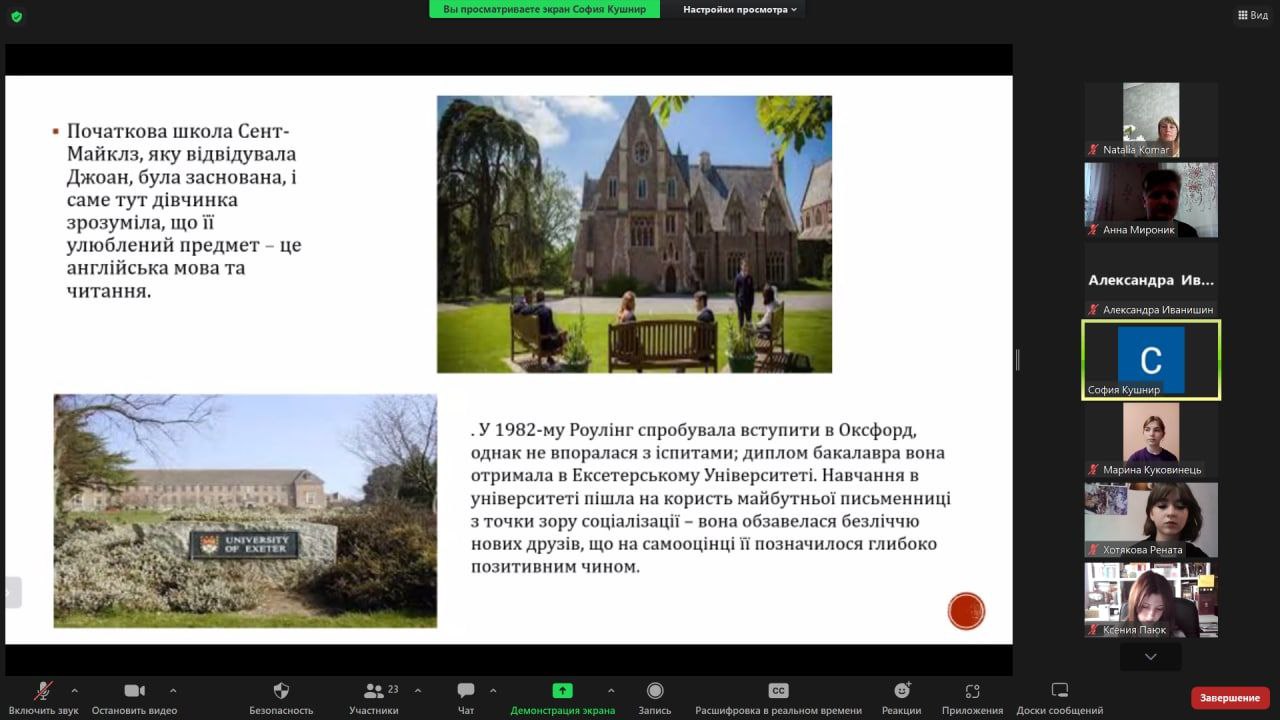Click green encryption shield icon
Viewport: 1280px width, 720px height.
point(16,16)
